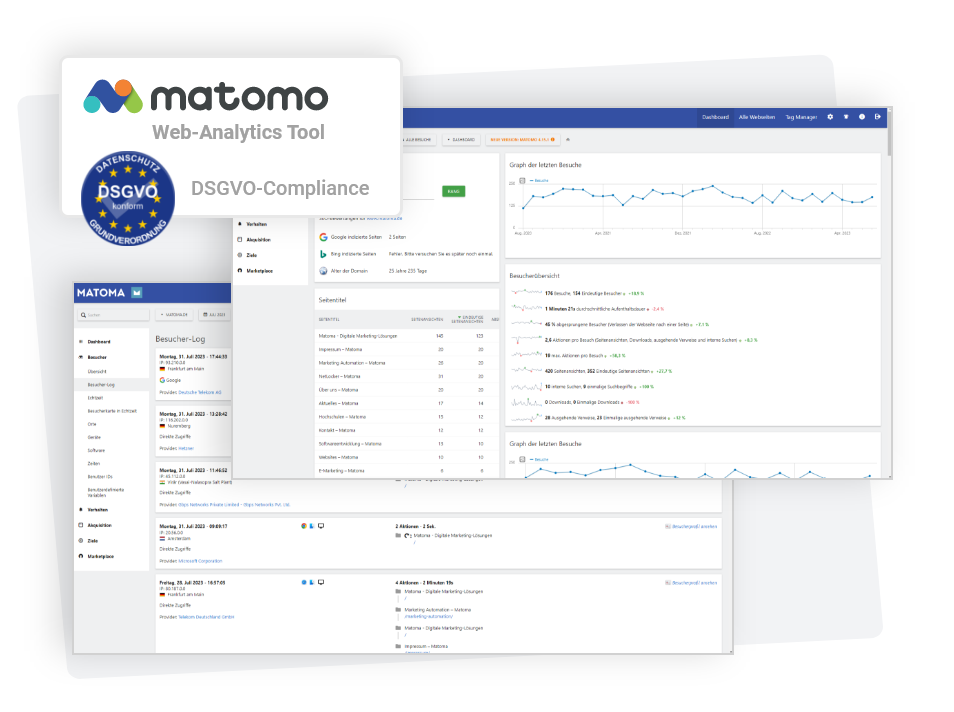Follow the Hetzner provider link
954x712 pixels.
186,448
